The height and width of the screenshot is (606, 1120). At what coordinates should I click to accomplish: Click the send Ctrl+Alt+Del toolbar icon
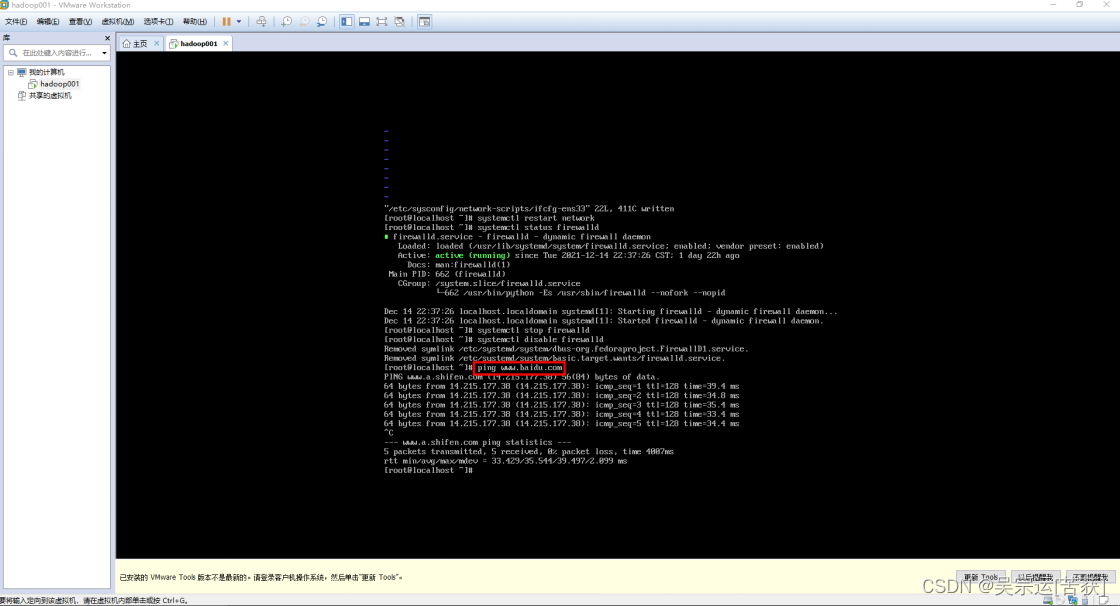(x=261, y=21)
